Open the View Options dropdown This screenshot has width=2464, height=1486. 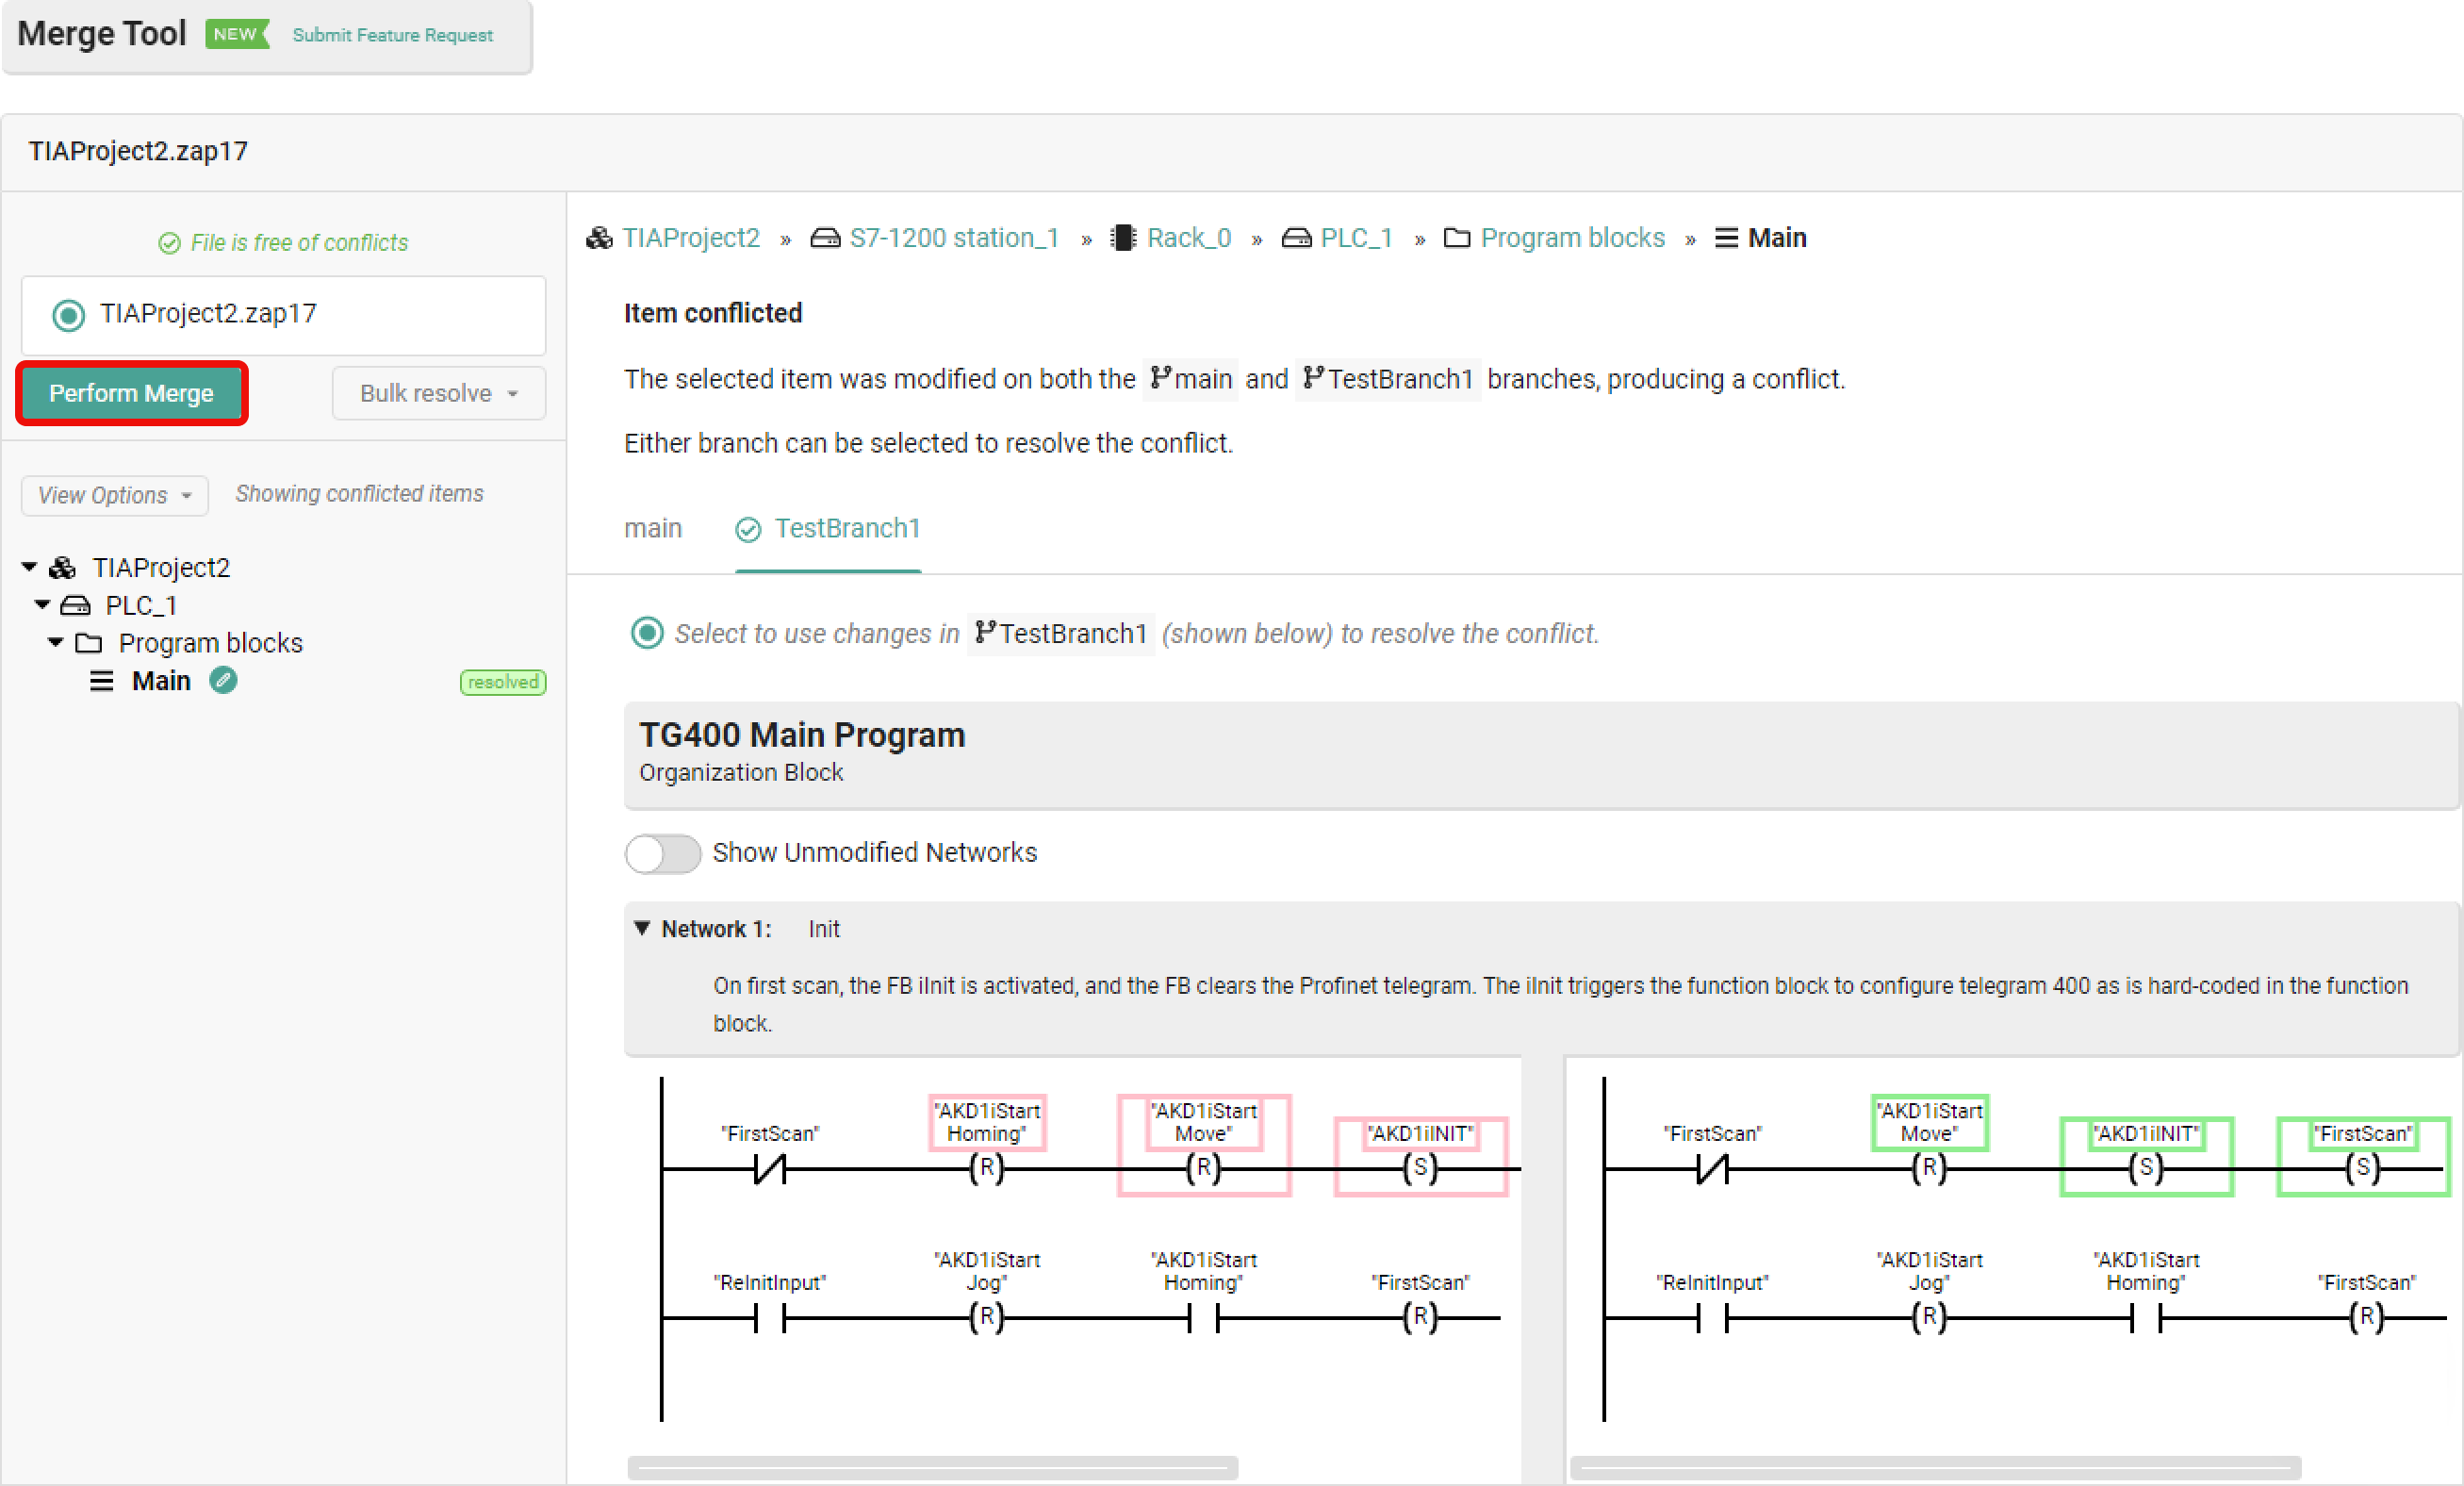[114, 495]
